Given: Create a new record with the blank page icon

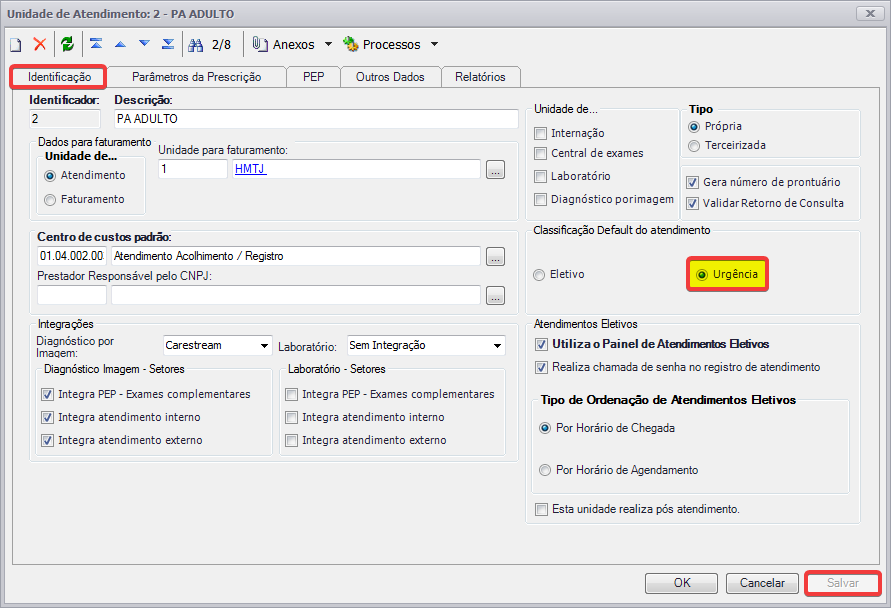Looking at the screenshot, I should tap(16, 44).
